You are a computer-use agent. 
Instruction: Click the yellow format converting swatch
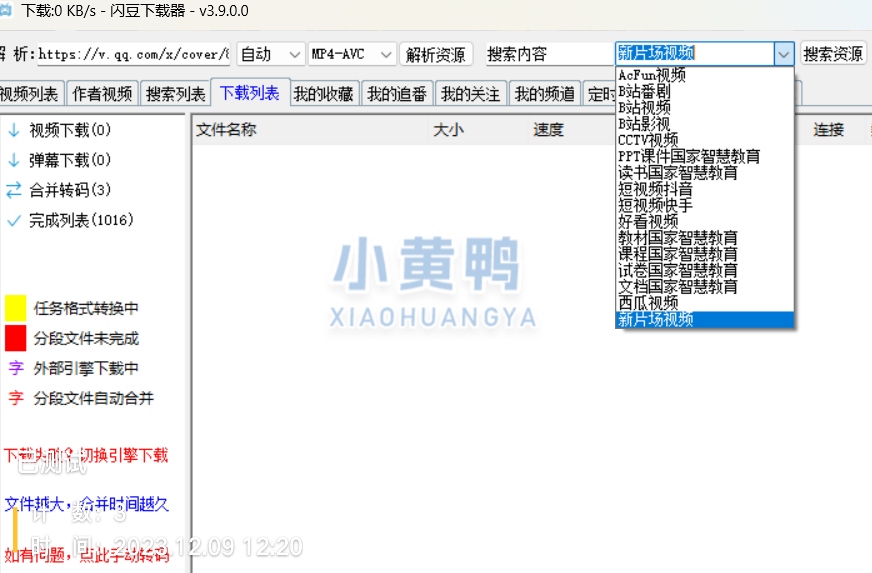pyautogui.click(x=16, y=308)
